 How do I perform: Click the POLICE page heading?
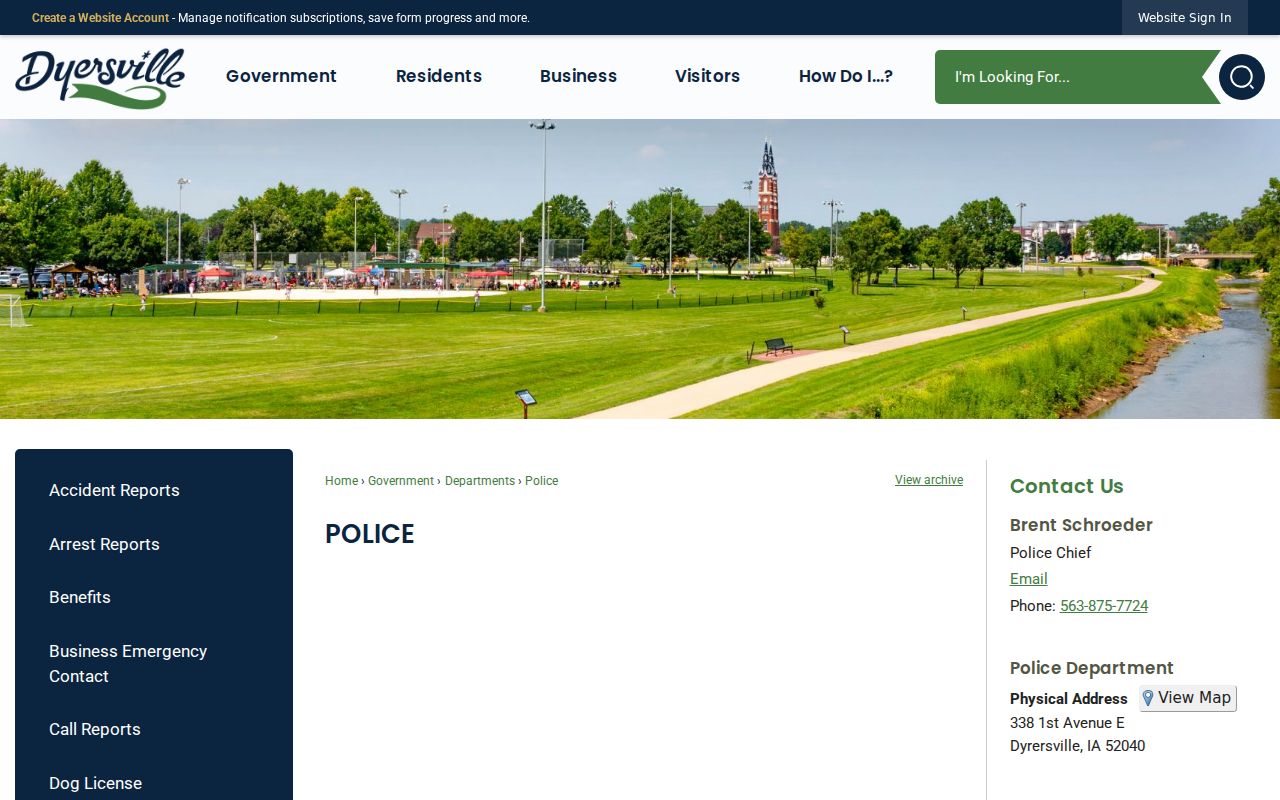point(370,534)
